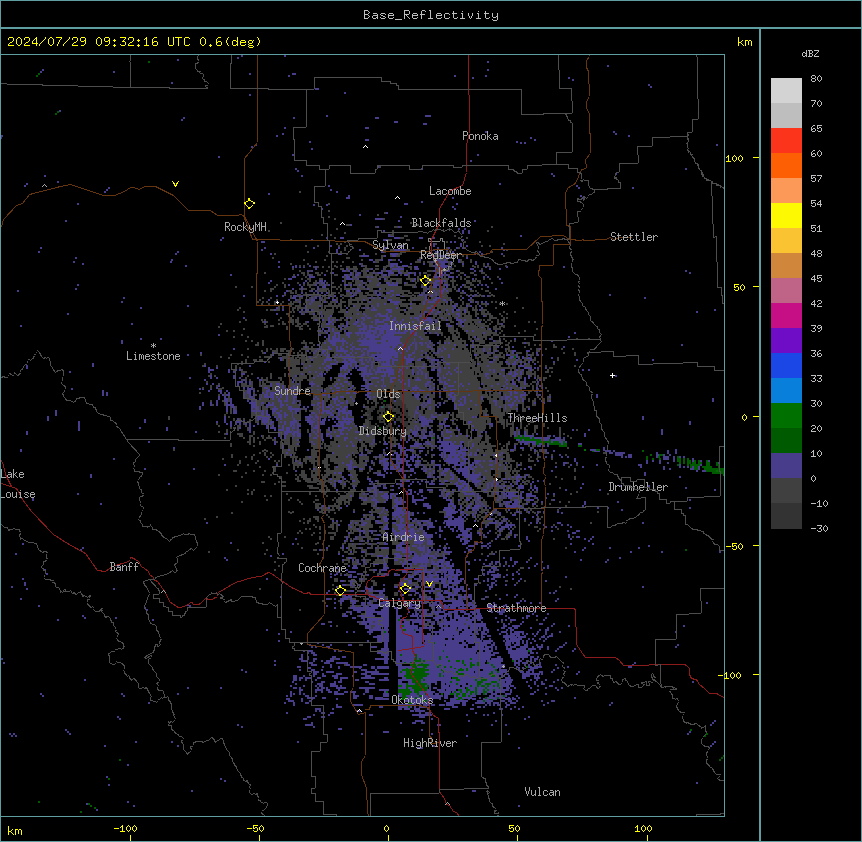Viewport: 862px width, 842px height.
Task: Click the yellow station marker below RedDeer
Action: click(x=425, y=281)
